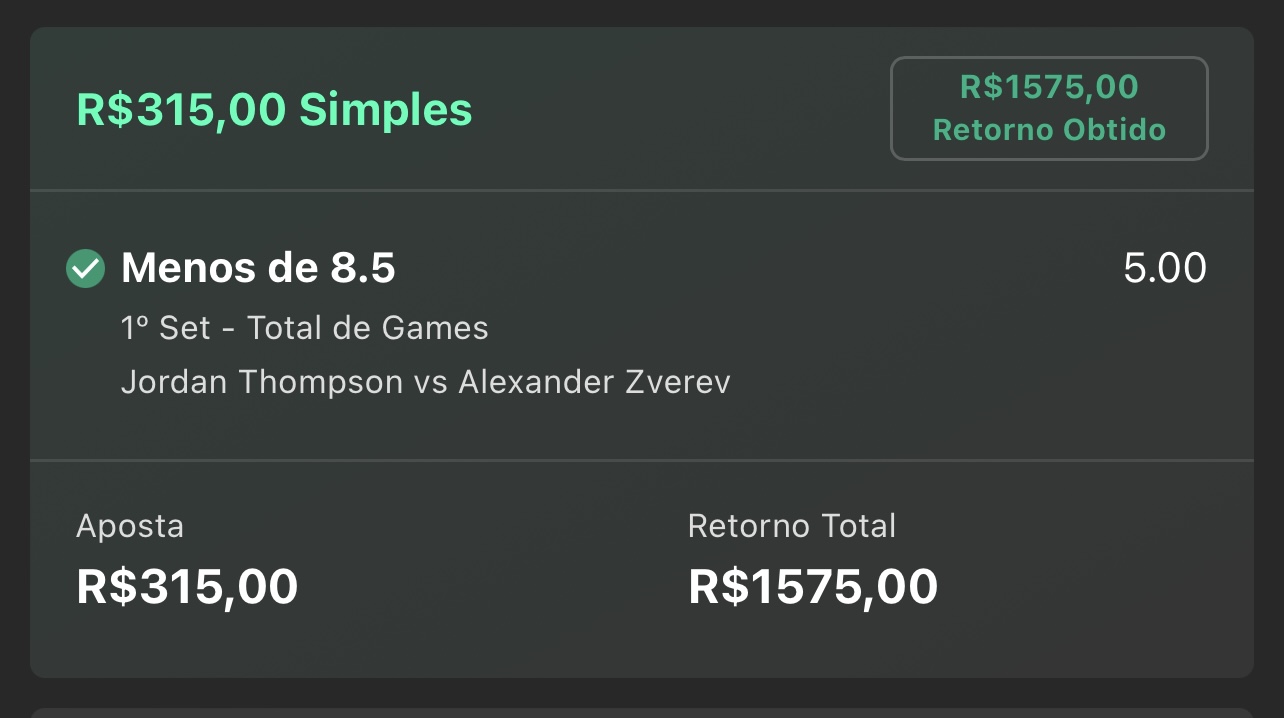Click the green won checkmark icon
The image size is (1284, 718).
85,268
